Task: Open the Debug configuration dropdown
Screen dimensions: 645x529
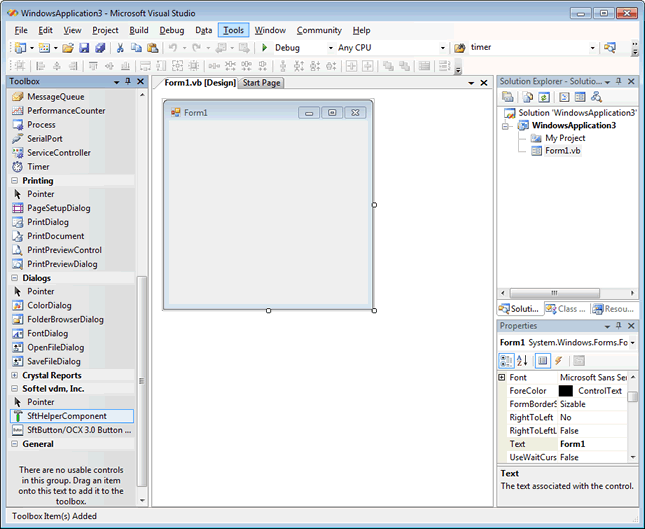Action: (x=329, y=47)
